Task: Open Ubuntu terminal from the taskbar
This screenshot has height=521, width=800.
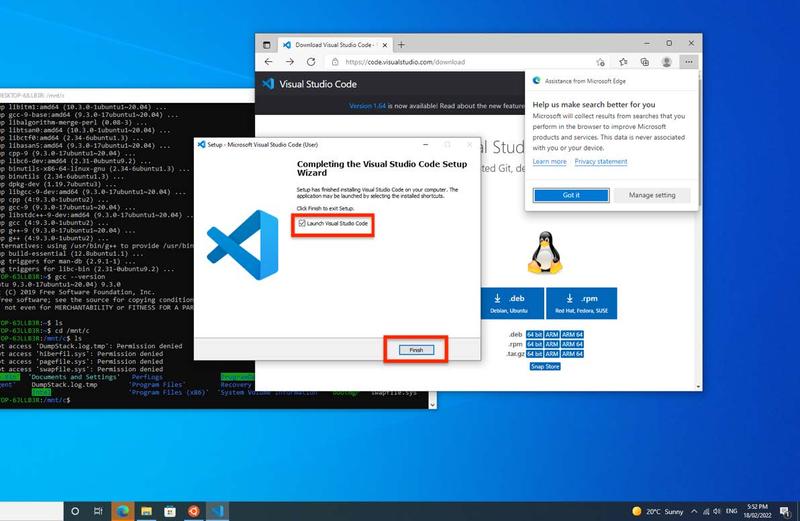Action: tap(194, 511)
